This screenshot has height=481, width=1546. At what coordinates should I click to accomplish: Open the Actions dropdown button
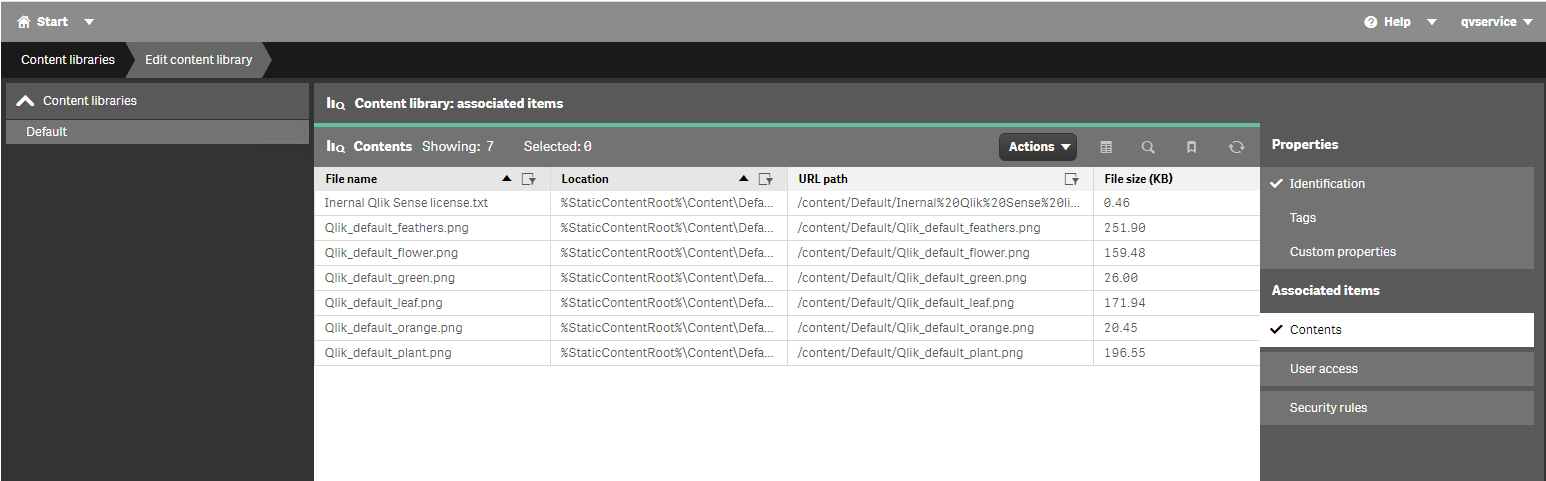coord(1038,147)
